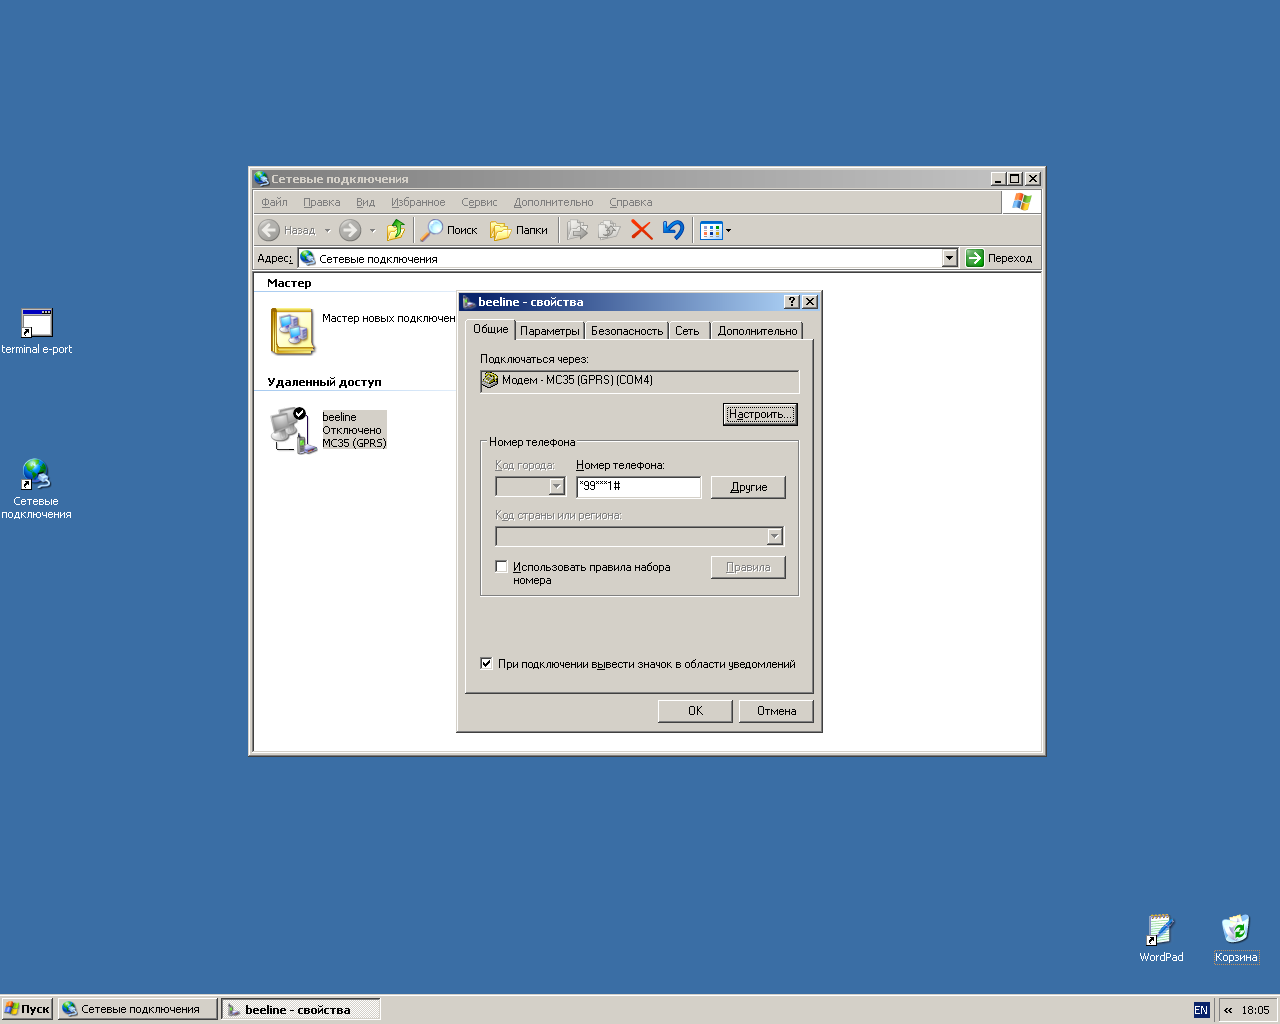Viewport: 1280px width, 1024px height.
Task: Switch to the Сеть tab
Action: pos(687,331)
